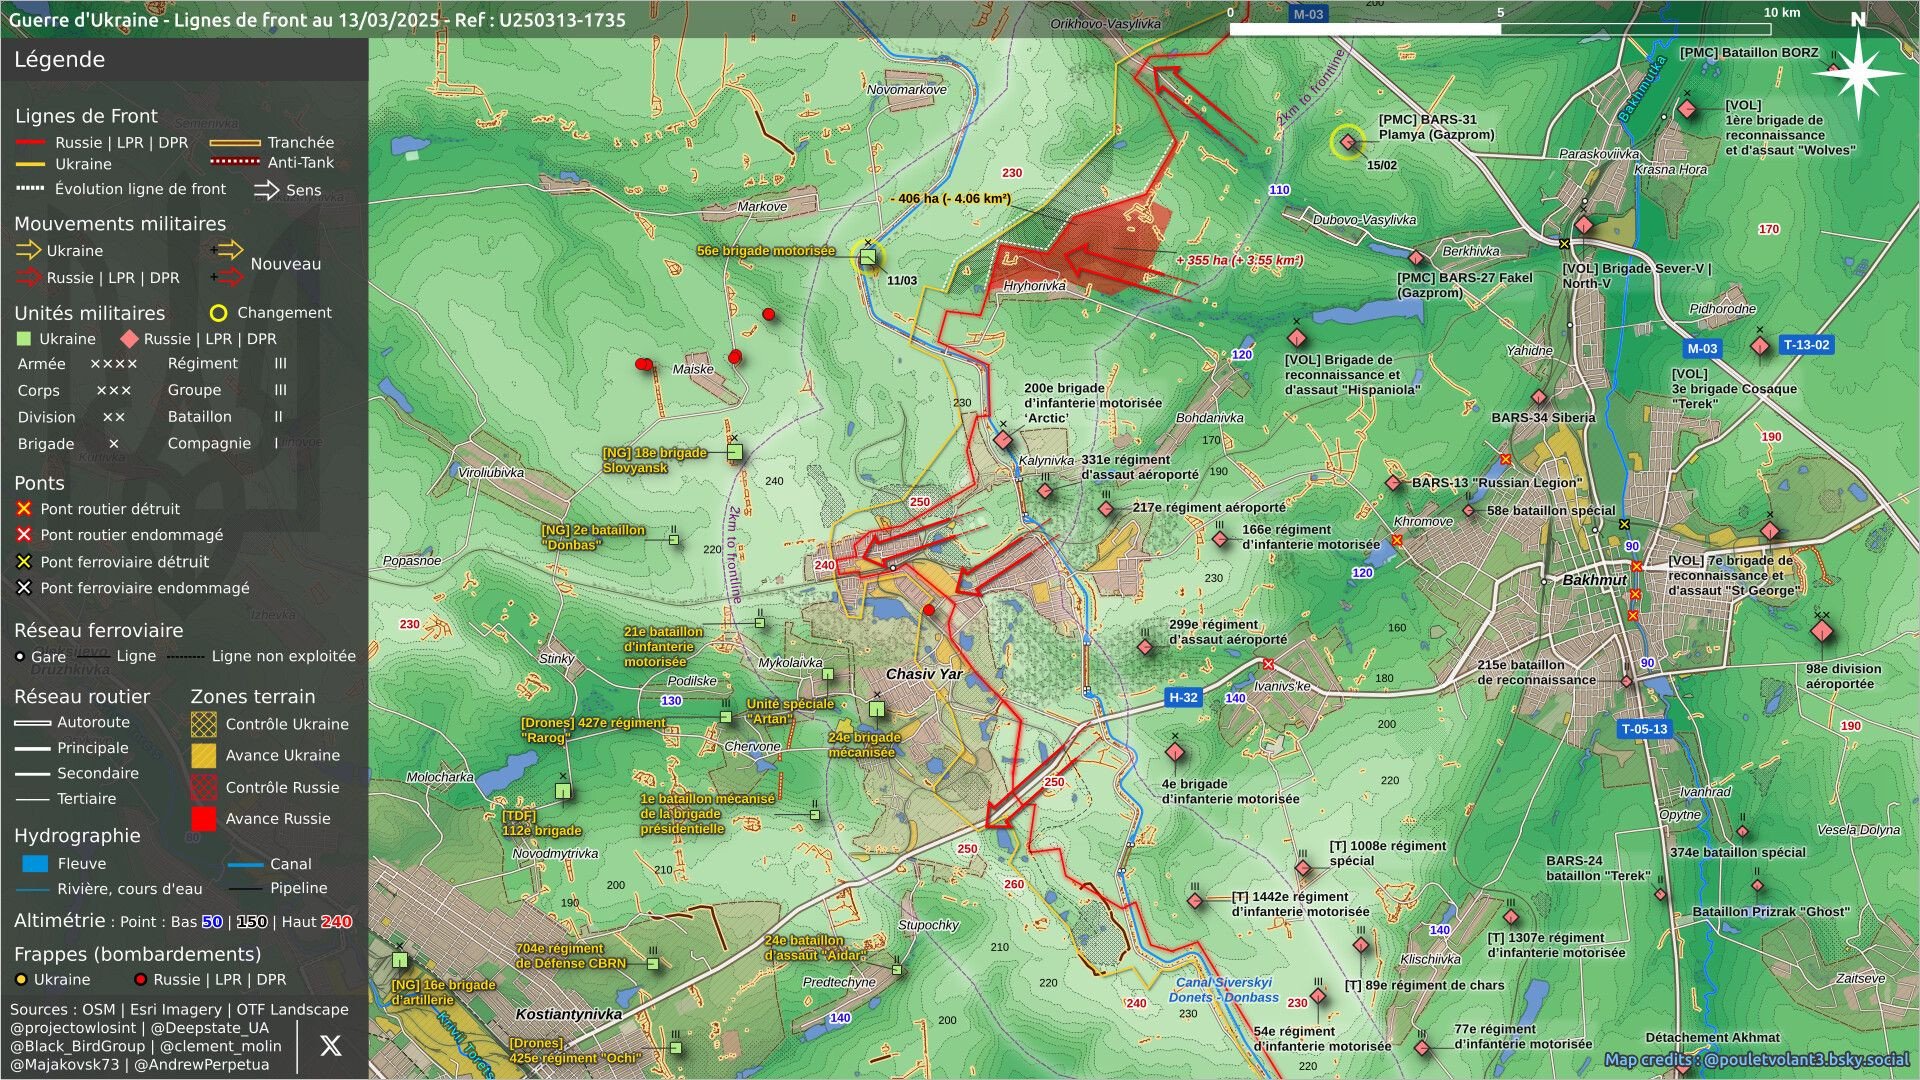Click the Changement yellow circle legend icon

pos(218,313)
